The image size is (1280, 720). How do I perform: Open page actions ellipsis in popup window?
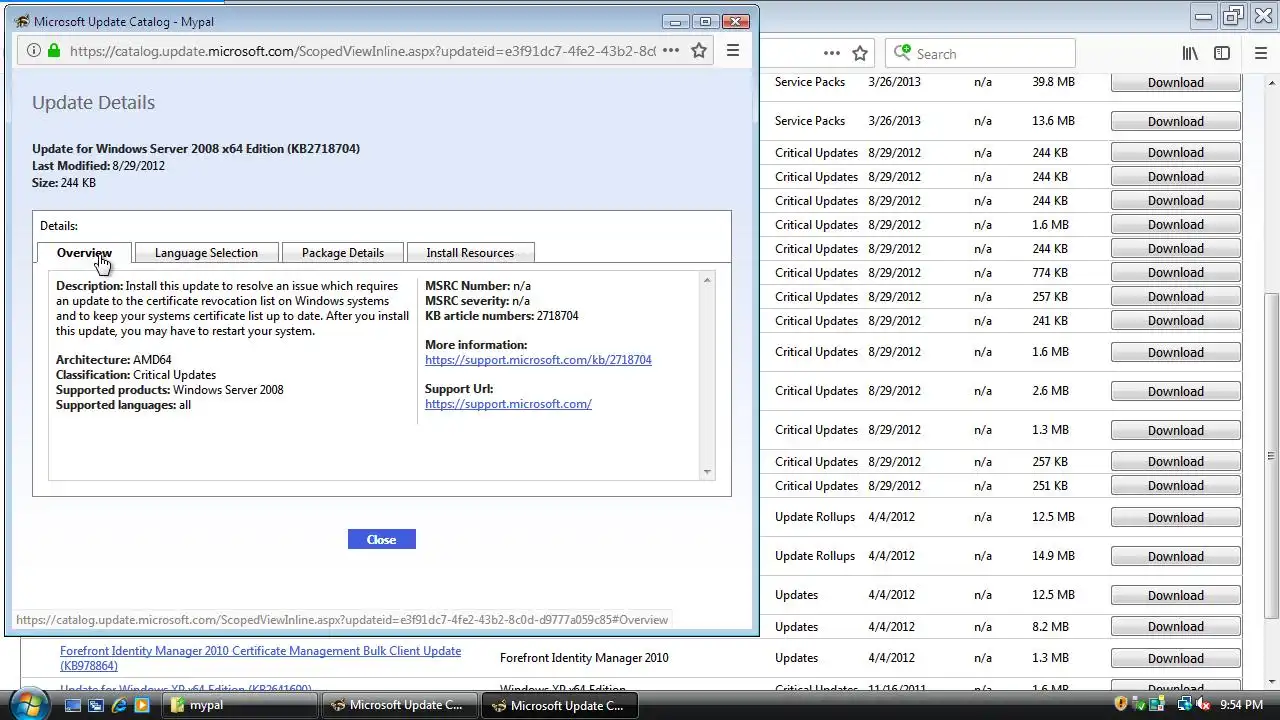(671, 50)
